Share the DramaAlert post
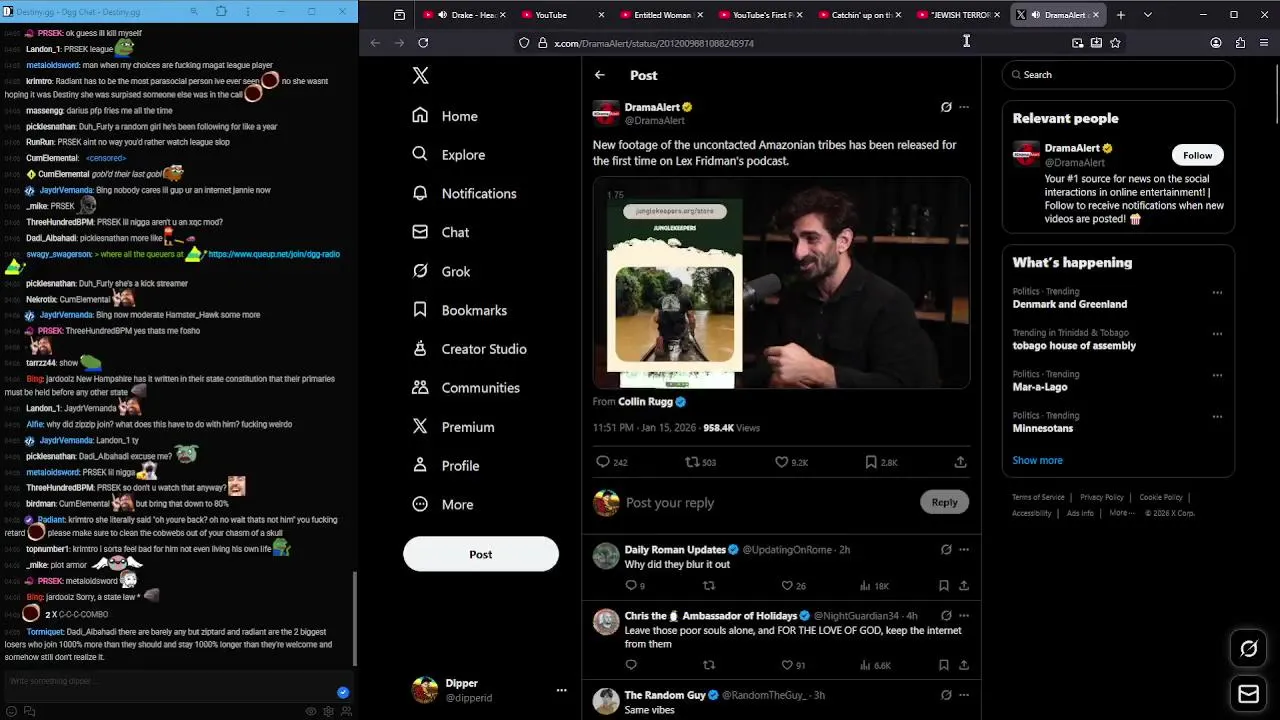The height and width of the screenshot is (720, 1280). coord(960,462)
